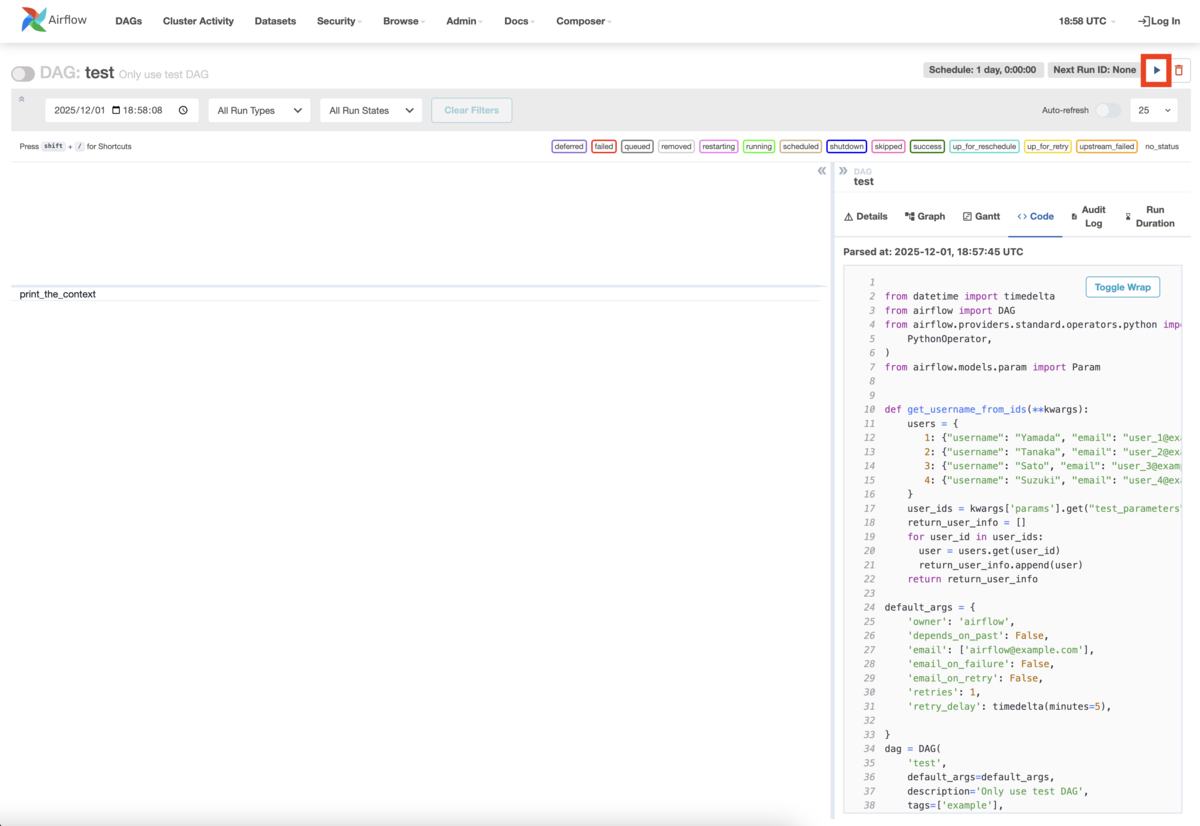The image size is (1200, 826).
Task: Switch to the Details tab
Action: (866, 216)
